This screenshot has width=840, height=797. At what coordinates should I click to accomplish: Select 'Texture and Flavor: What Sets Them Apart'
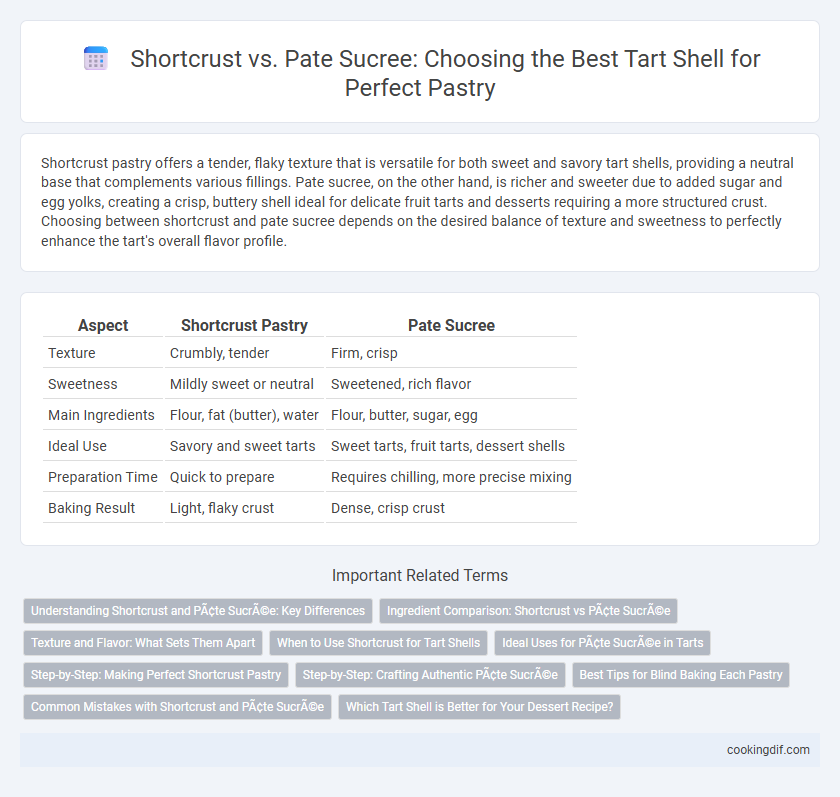[x=143, y=643]
